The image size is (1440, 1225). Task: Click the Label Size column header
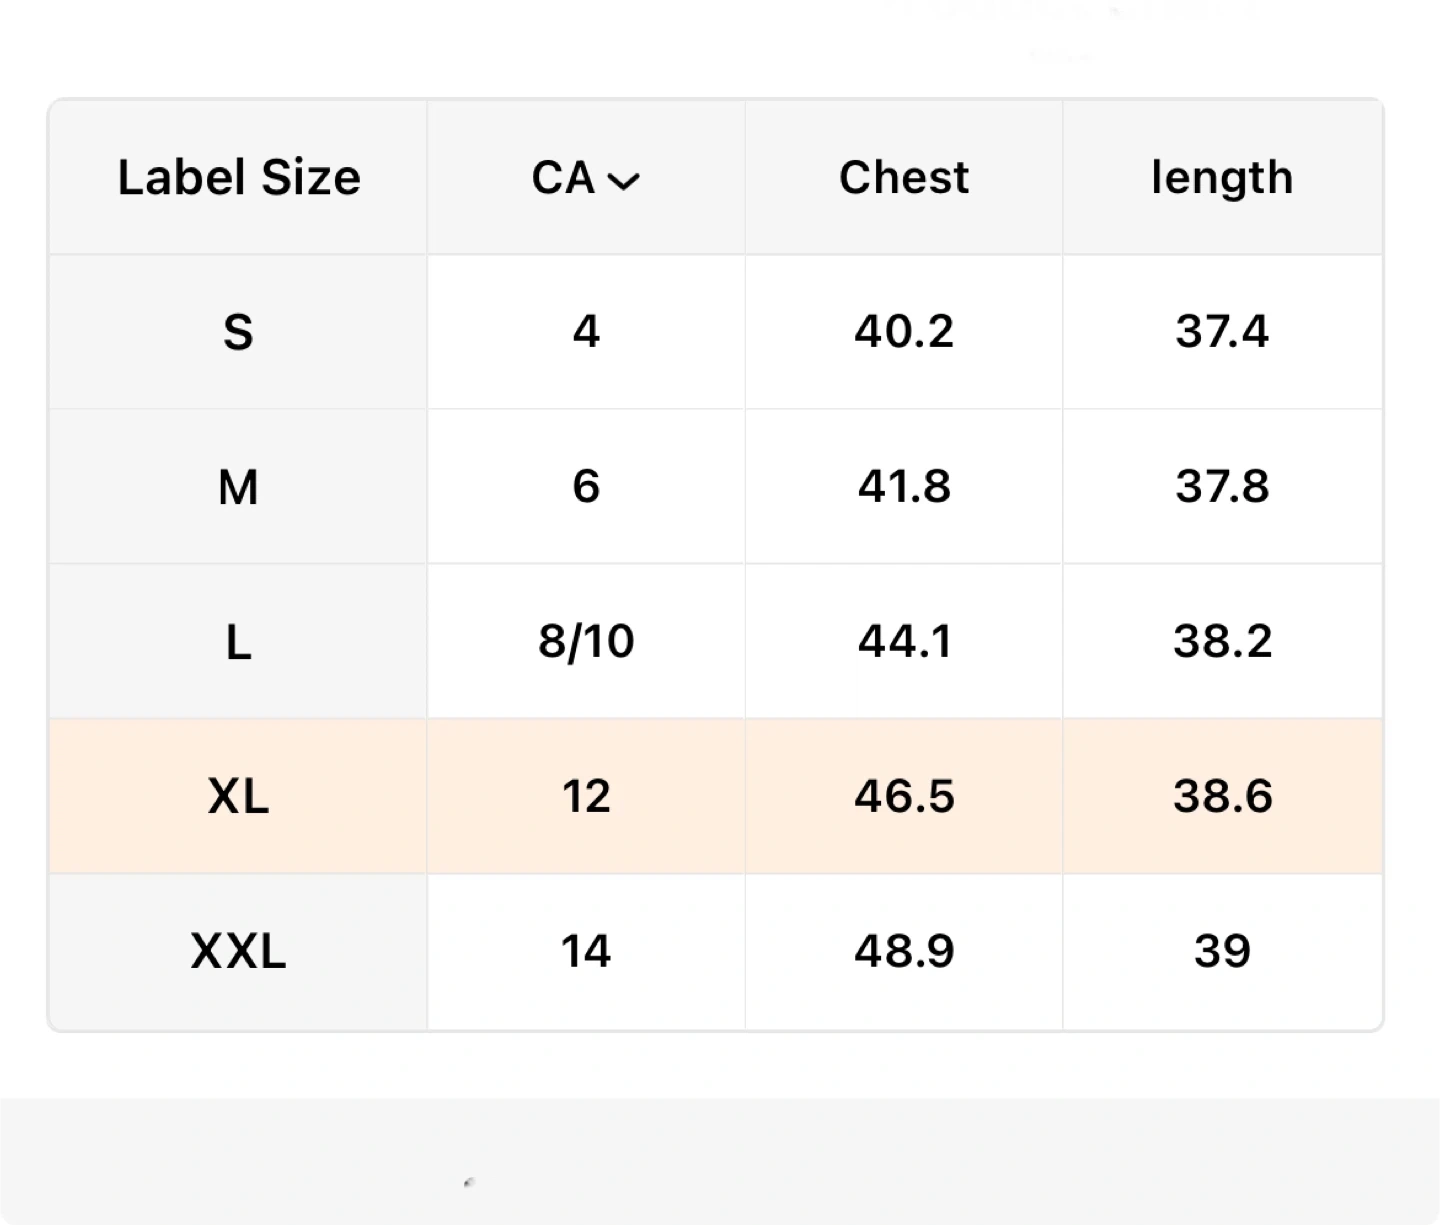[x=239, y=178]
